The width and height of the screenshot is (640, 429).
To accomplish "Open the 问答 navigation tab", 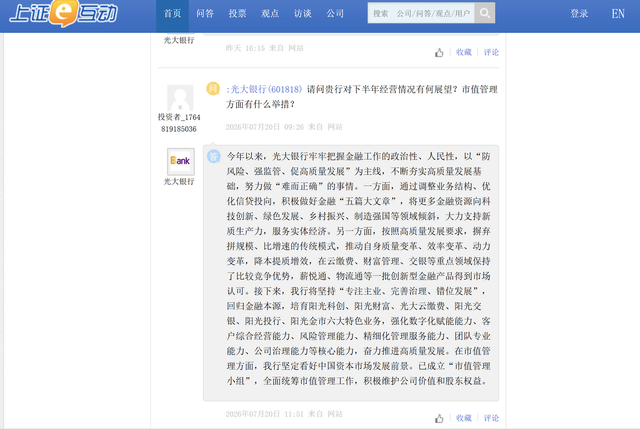I will (205, 13).
